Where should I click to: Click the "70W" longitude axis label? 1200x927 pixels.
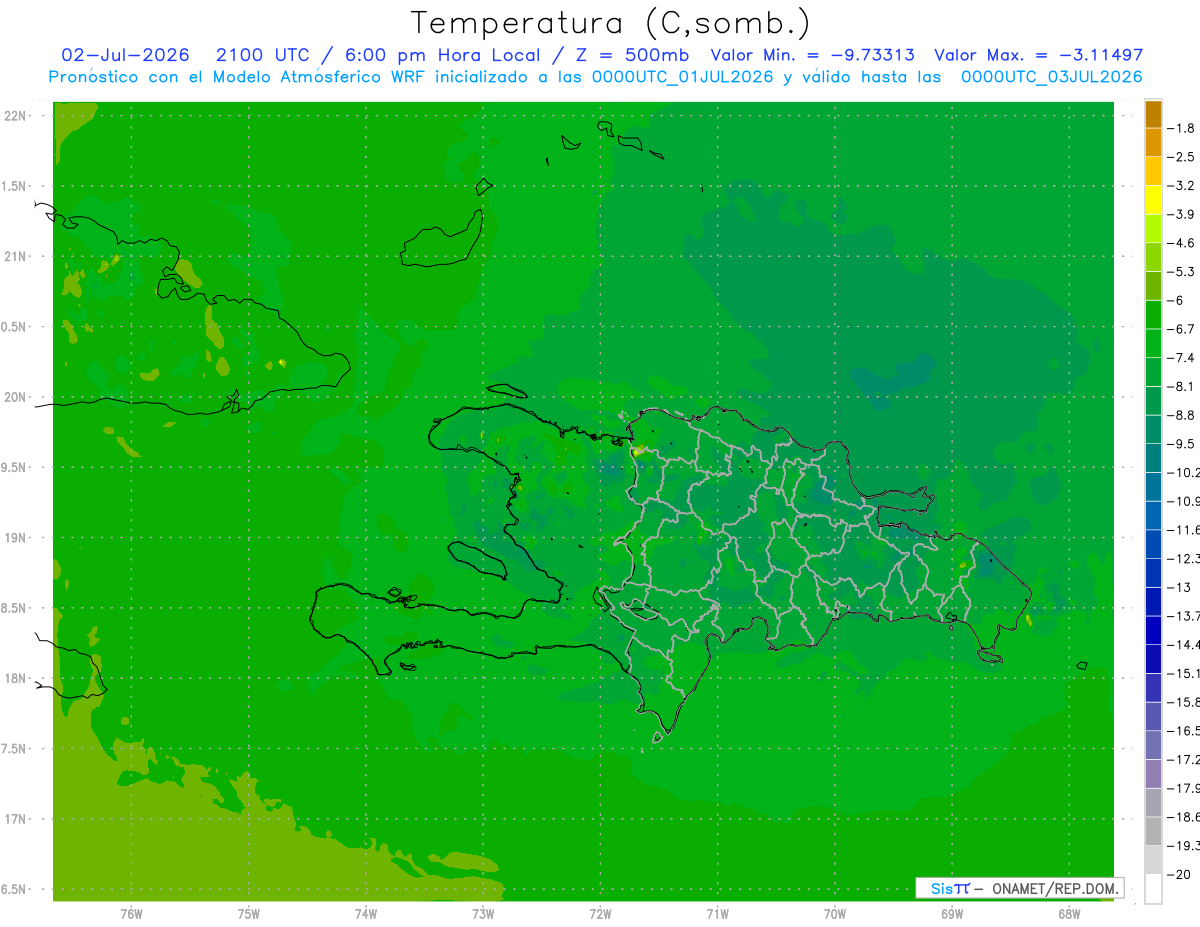click(834, 914)
